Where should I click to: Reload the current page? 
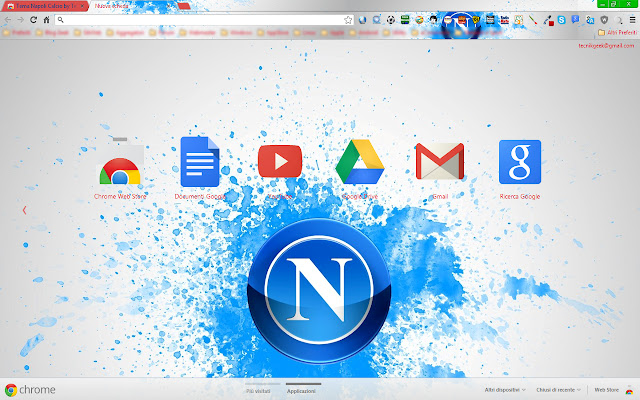point(33,20)
